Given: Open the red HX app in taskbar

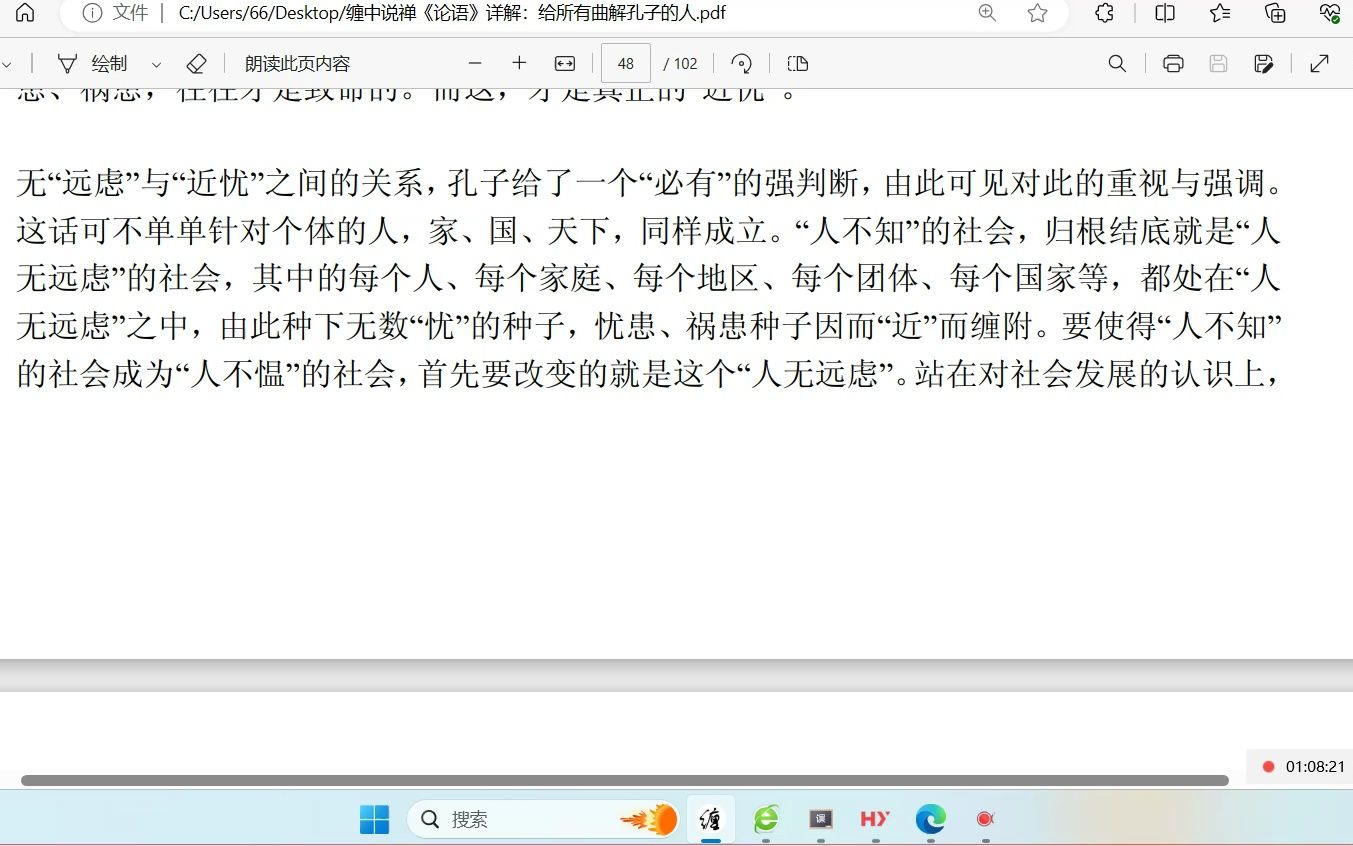Looking at the screenshot, I should point(875,819).
